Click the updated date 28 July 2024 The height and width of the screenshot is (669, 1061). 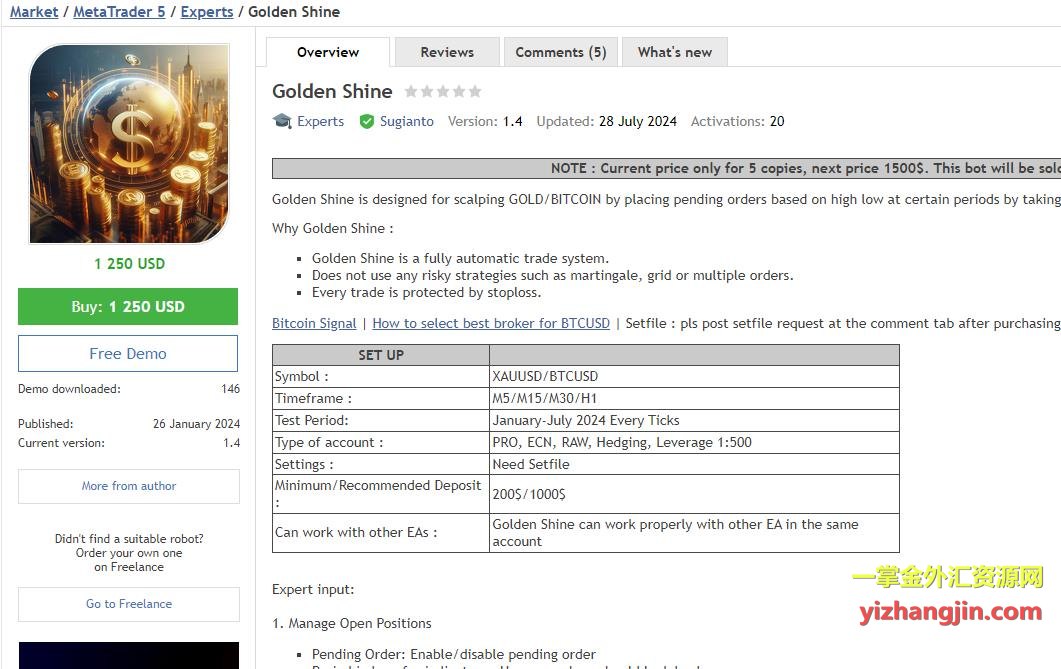[x=637, y=122]
